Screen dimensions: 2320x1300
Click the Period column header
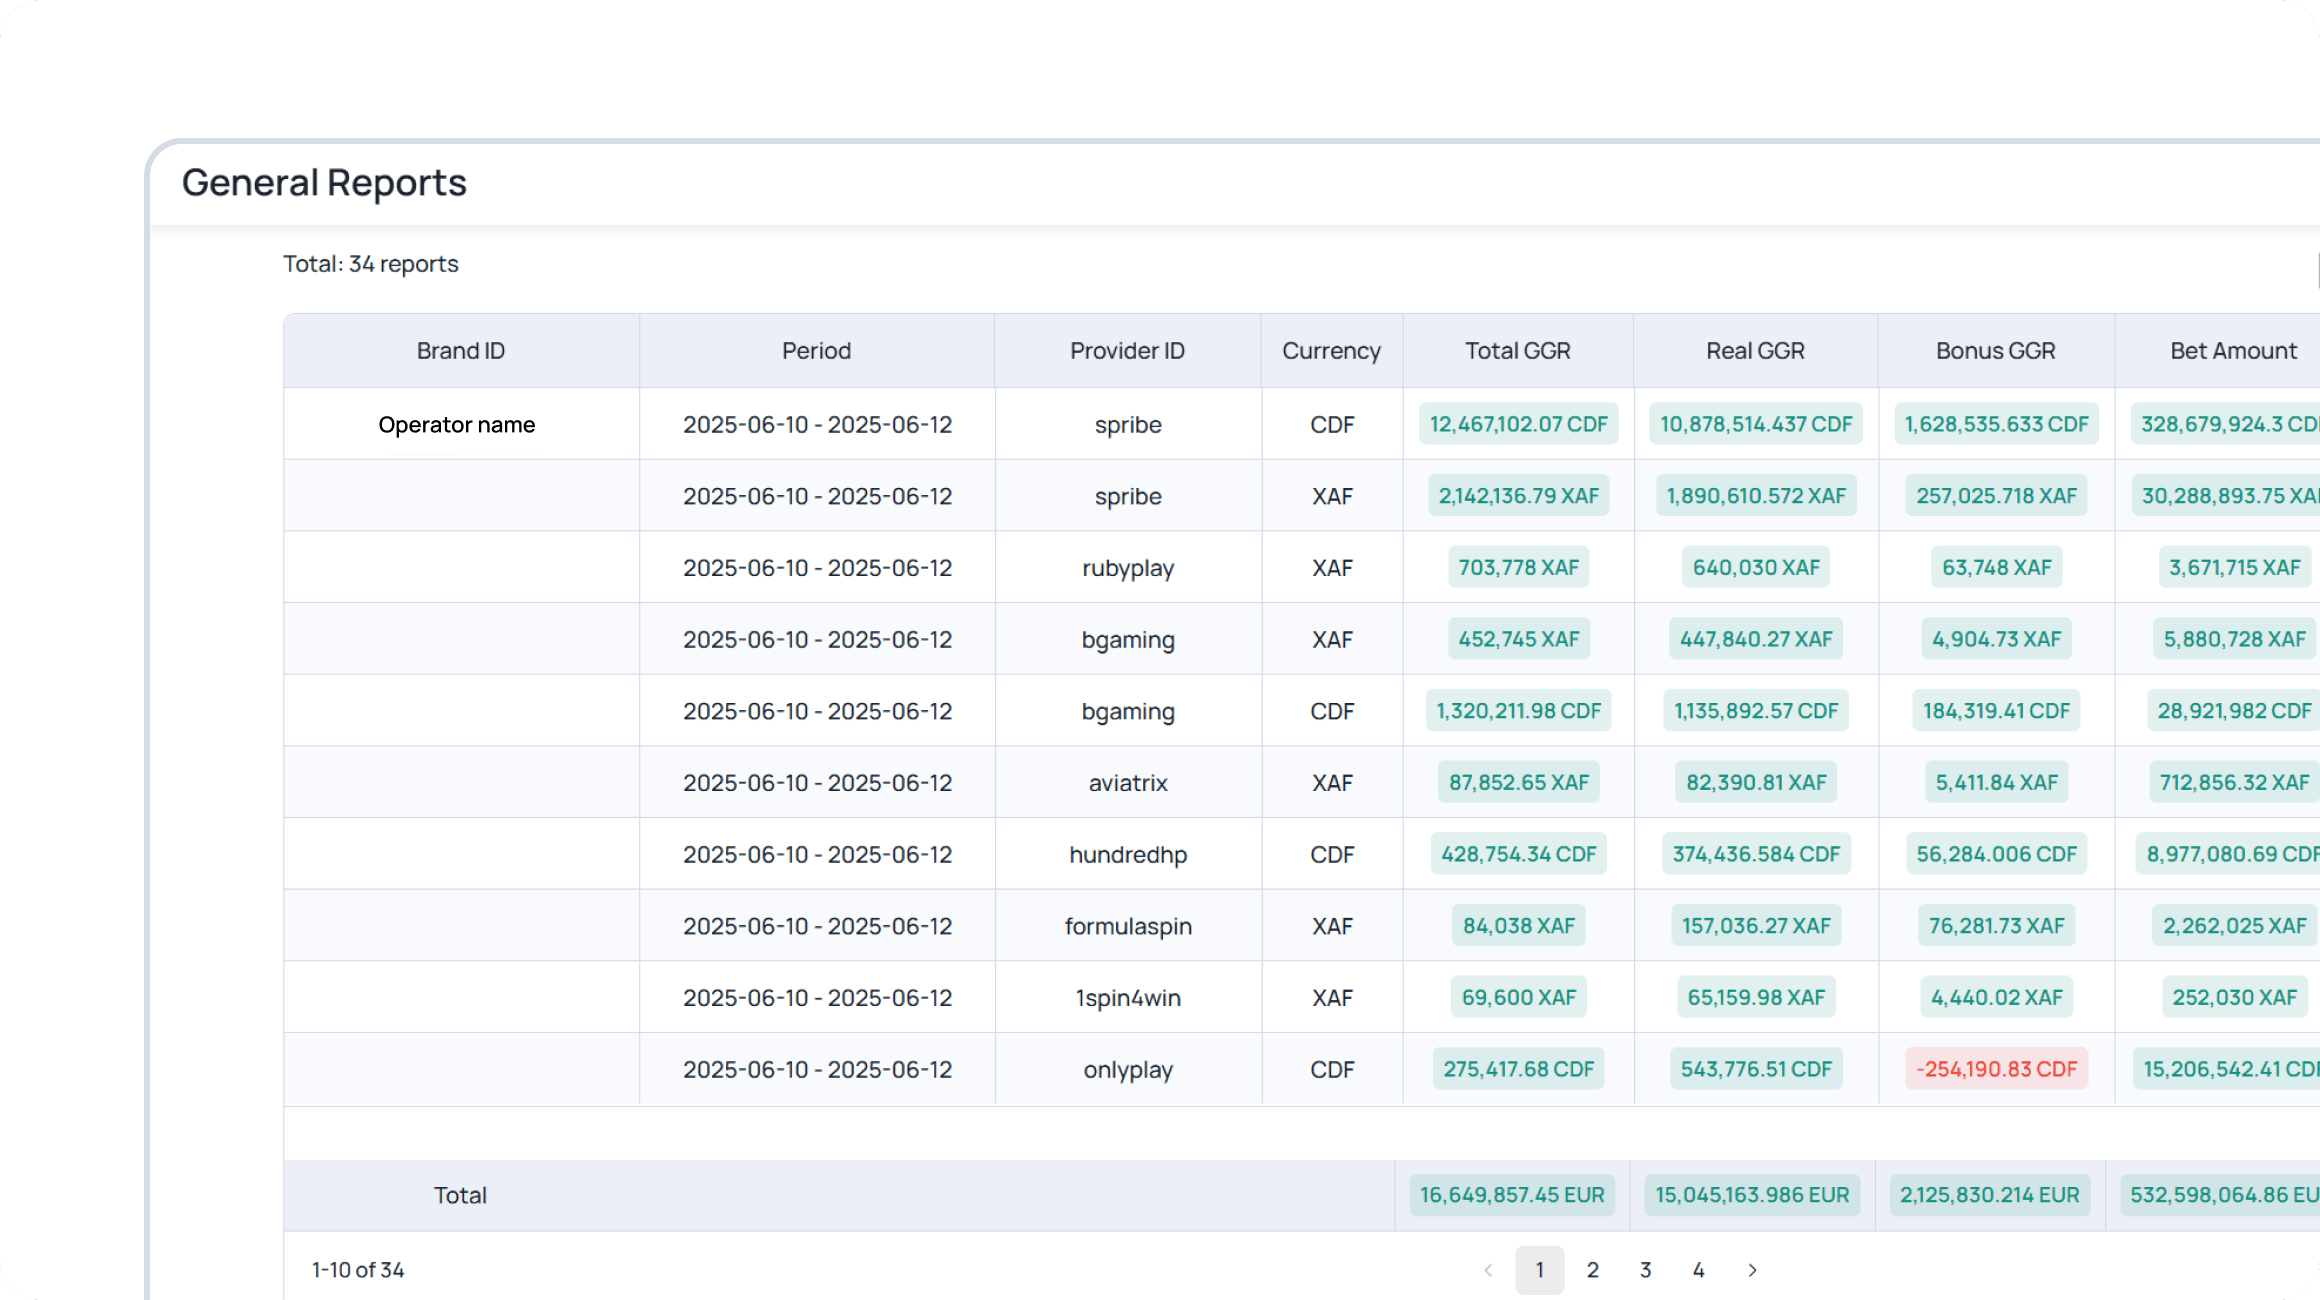pyautogui.click(x=817, y=351)
